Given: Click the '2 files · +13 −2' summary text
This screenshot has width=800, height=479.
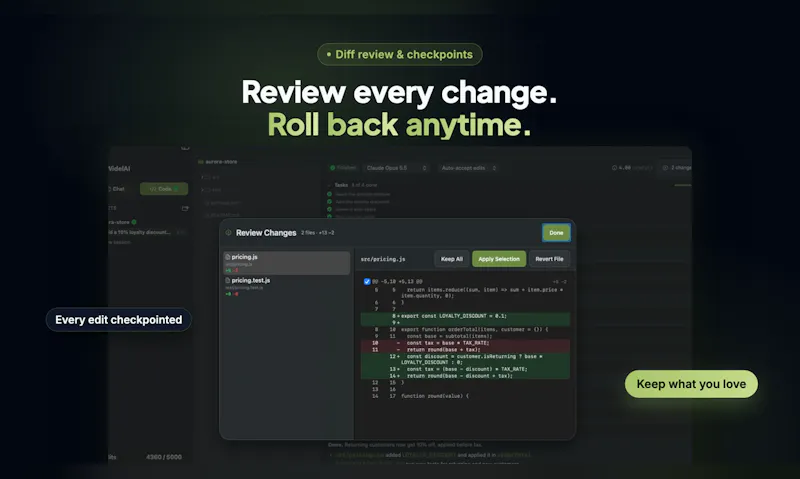Looking at the screenshot, I should (x=317, y=233).
